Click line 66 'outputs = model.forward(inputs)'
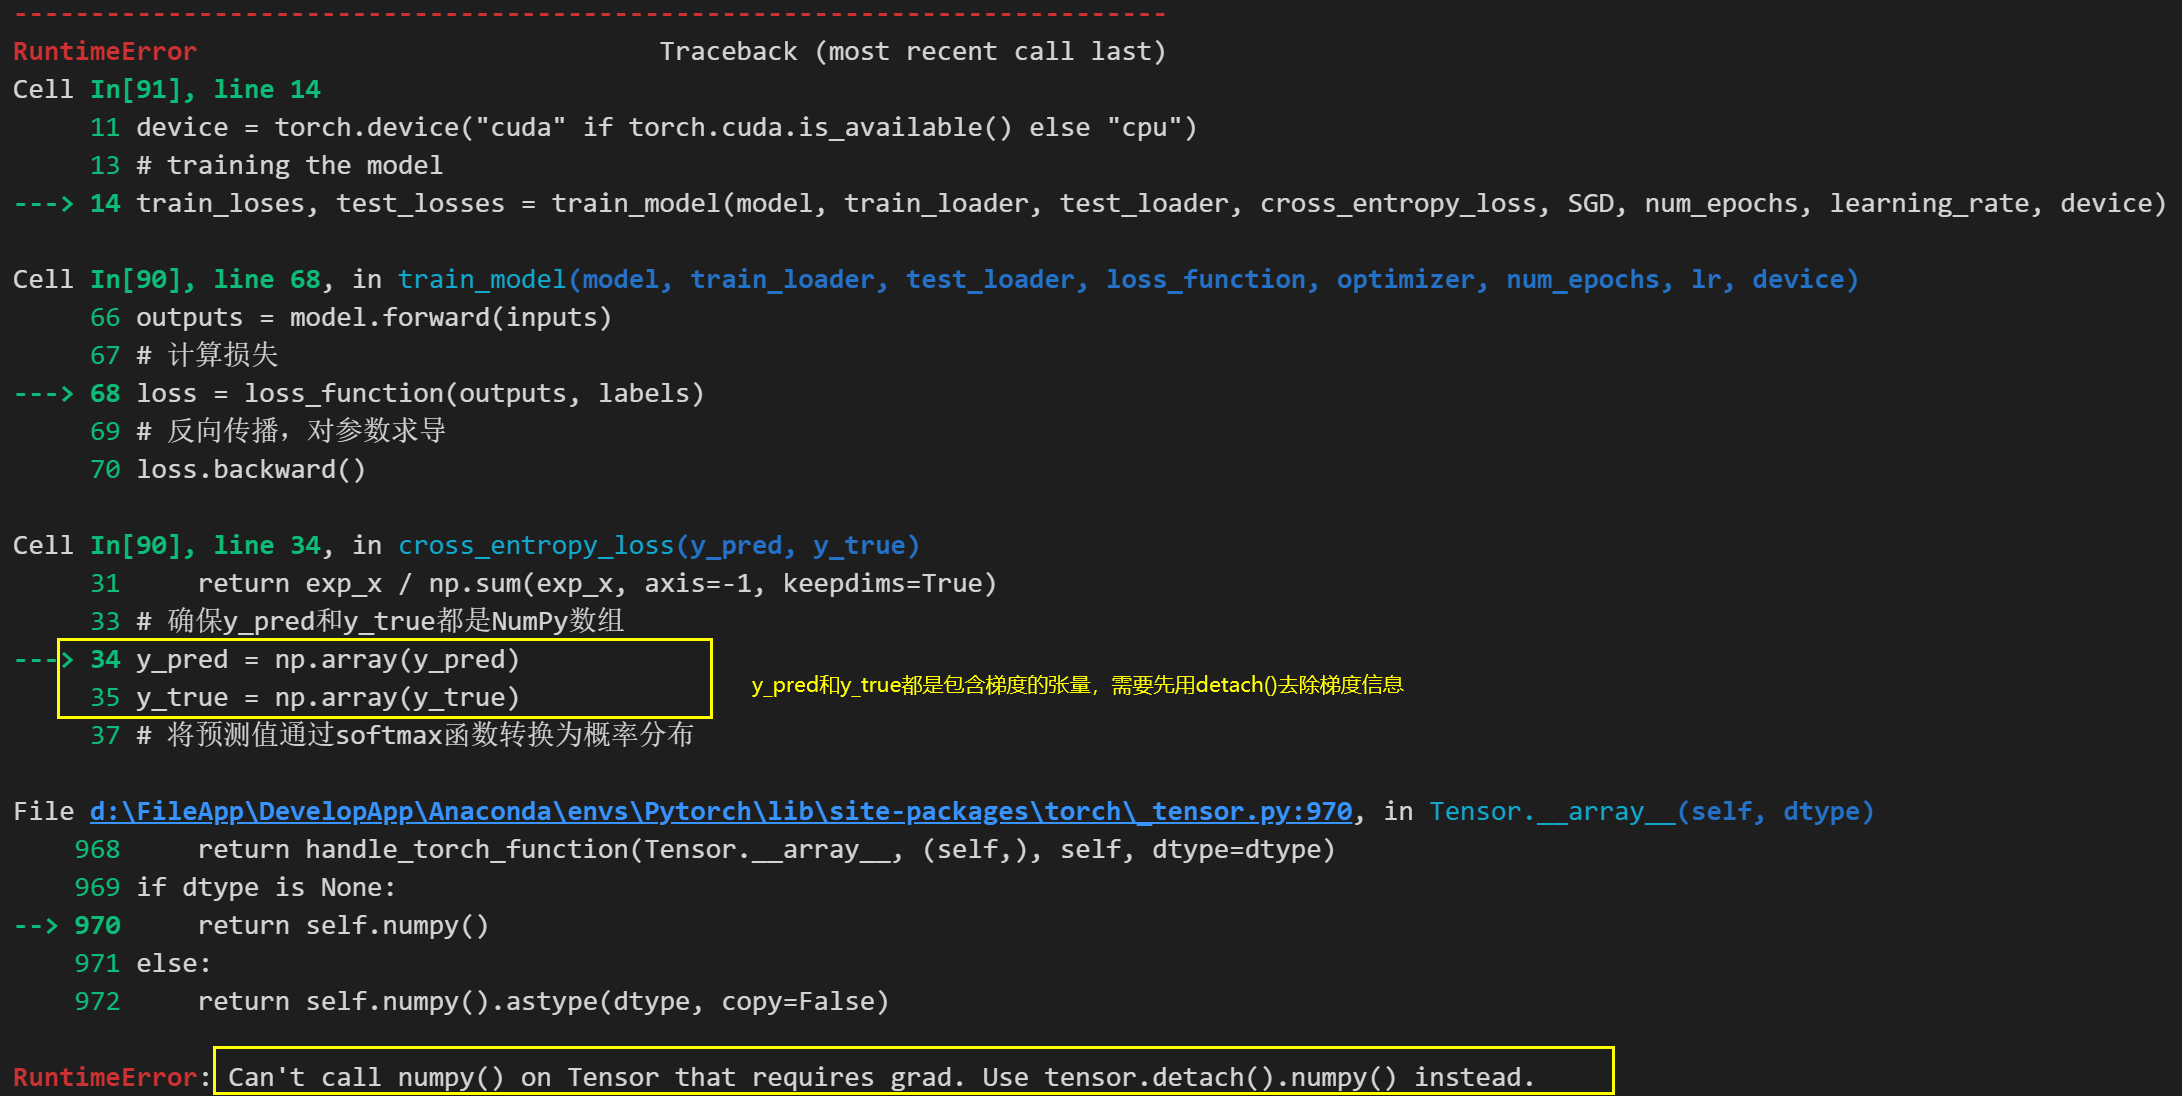The height and width of the screenshot is (1096, 2182). click(x=374, y=318)
